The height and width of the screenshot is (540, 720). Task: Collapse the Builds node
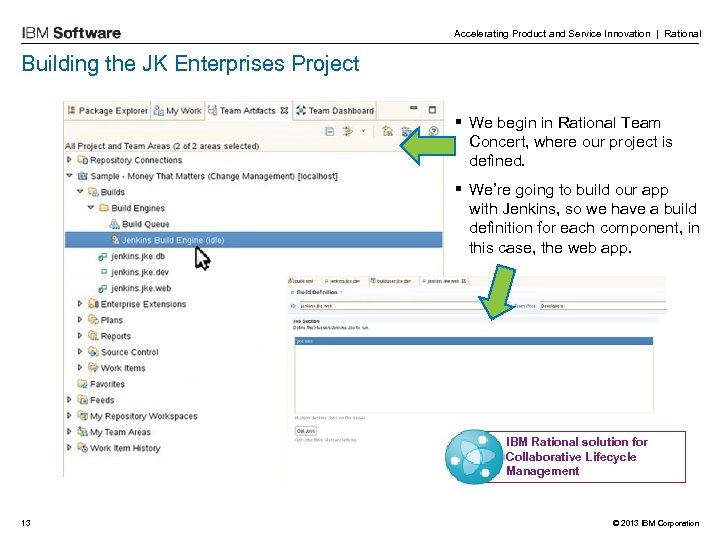[x=80, y=191]
